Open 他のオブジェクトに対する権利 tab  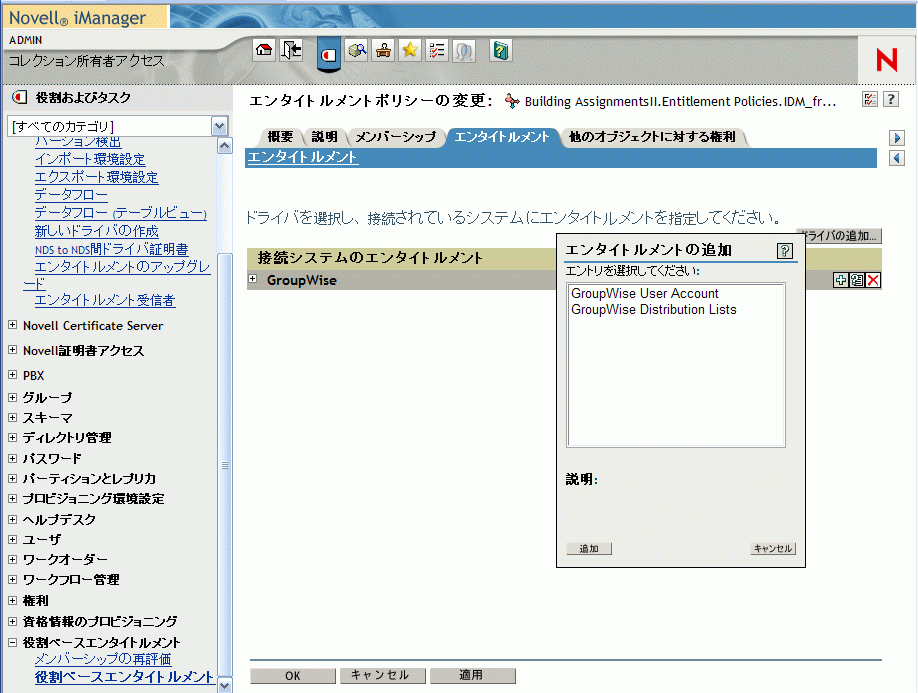pos(652,136)
